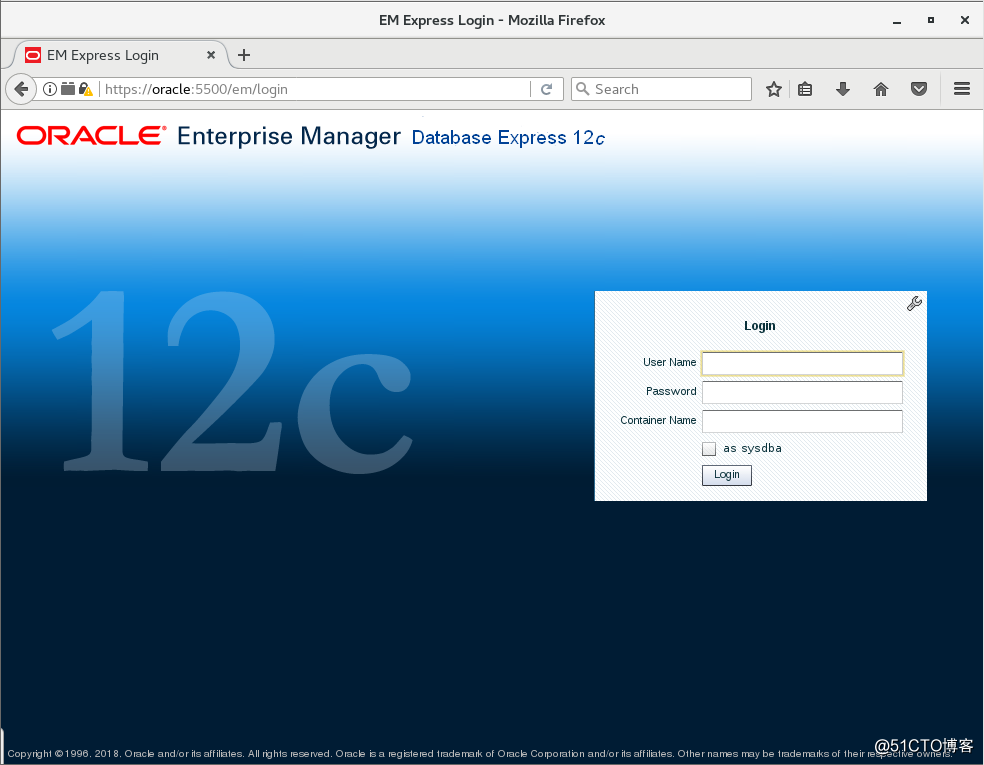
Task: Reload the page with the refresh icon
Action: click(x=547, y=89)
